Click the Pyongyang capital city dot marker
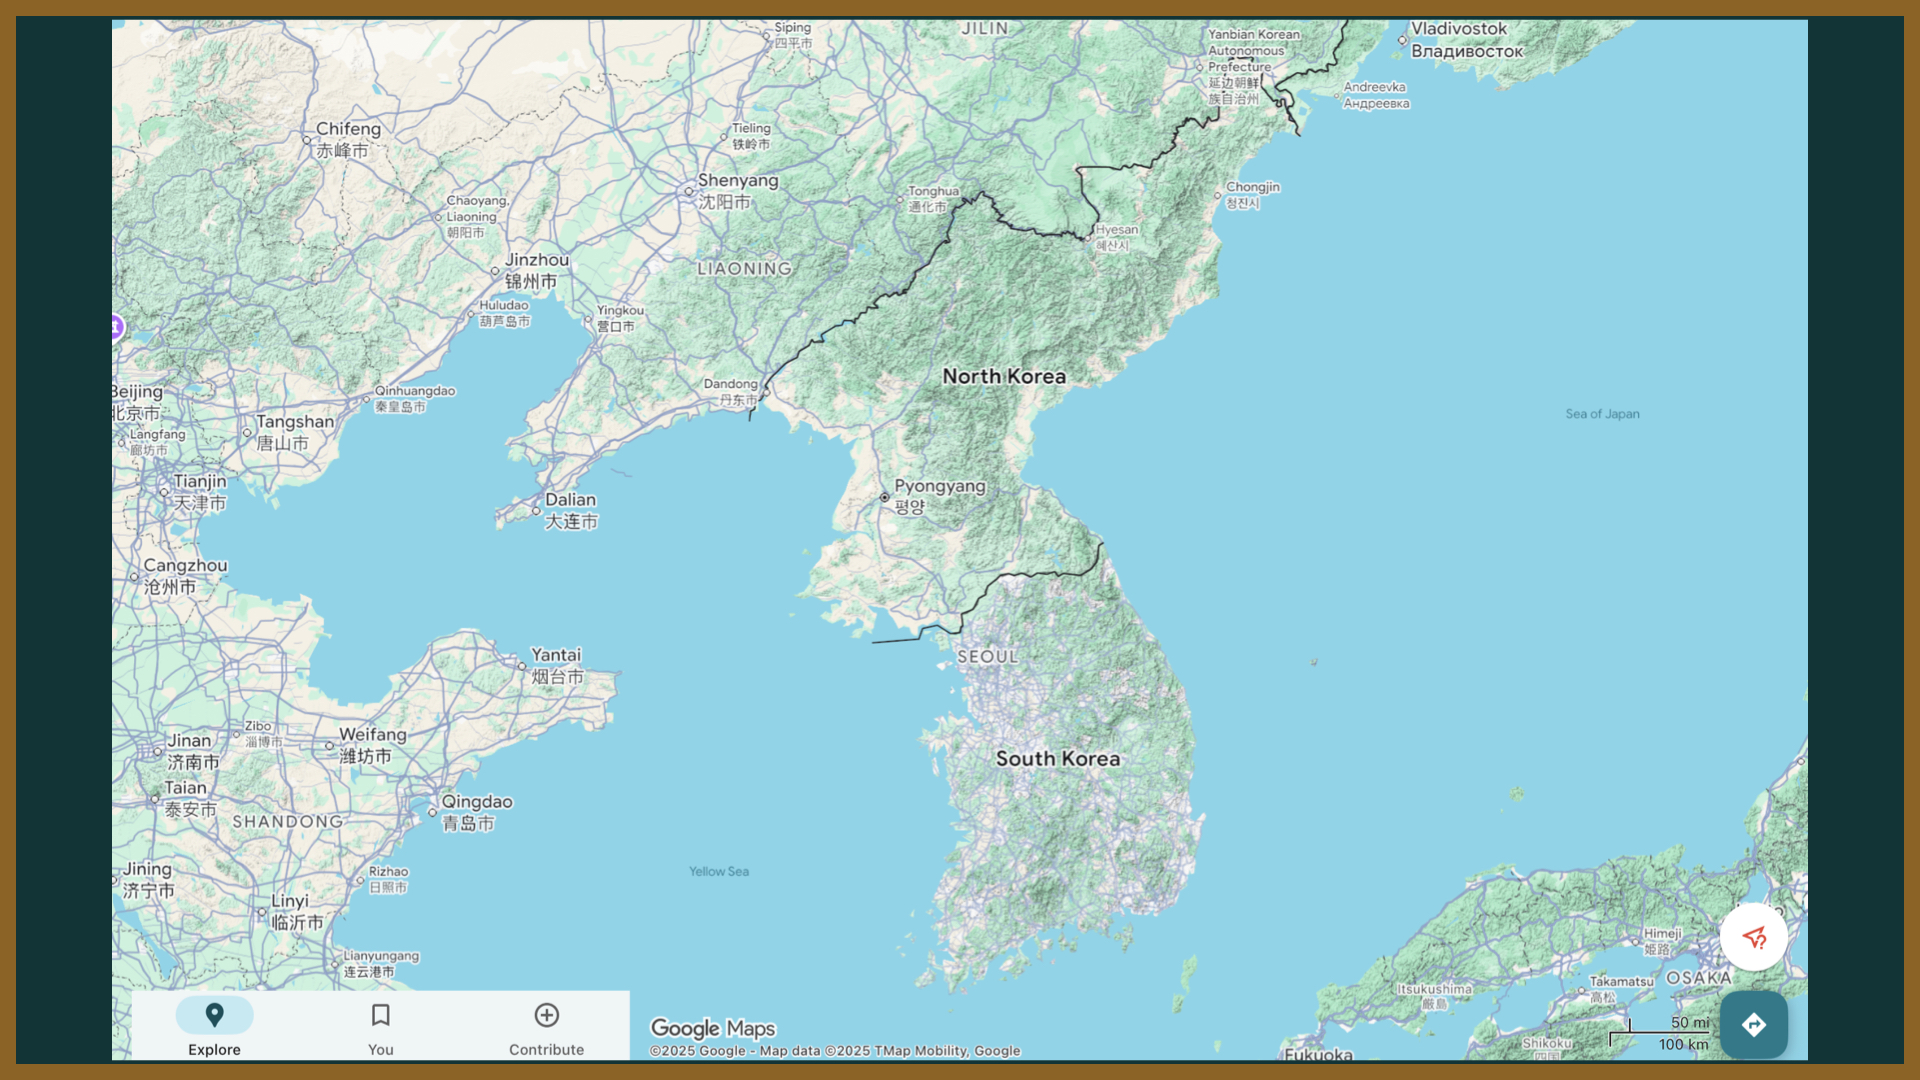This screenshot has height=1080, width=1920. click(884, 497)
